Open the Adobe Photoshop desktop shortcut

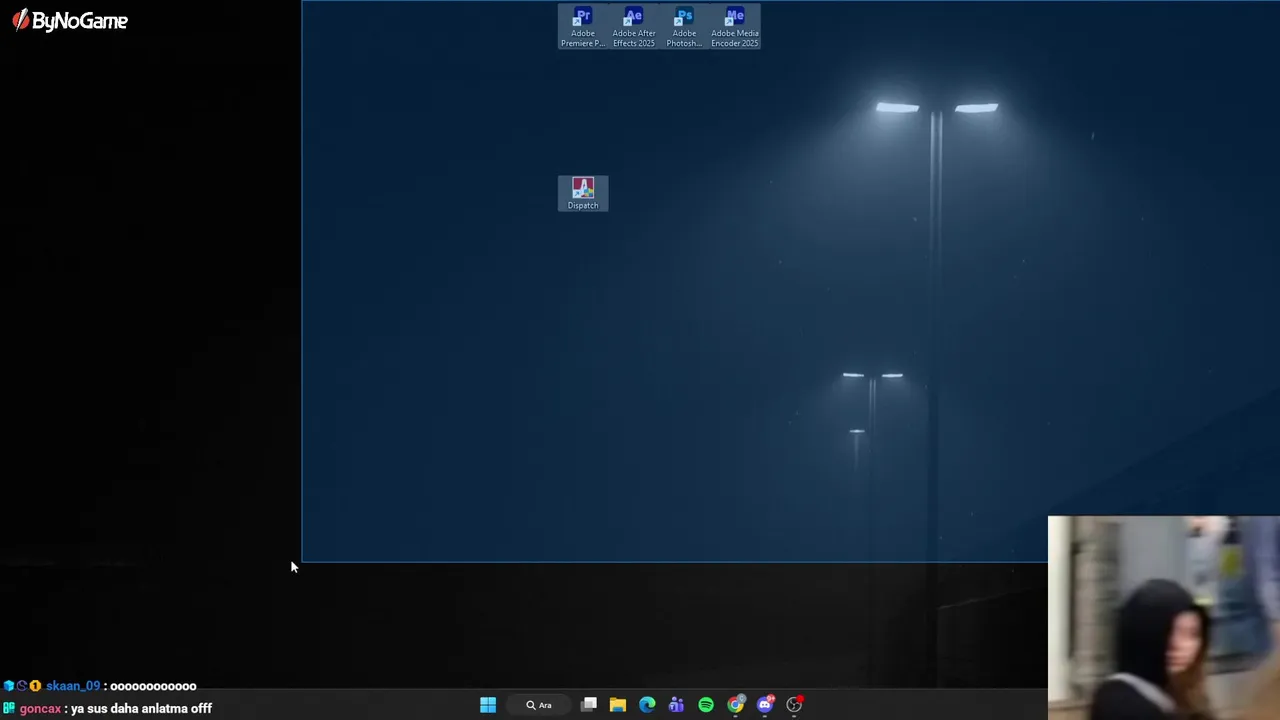tap(684, 27)
